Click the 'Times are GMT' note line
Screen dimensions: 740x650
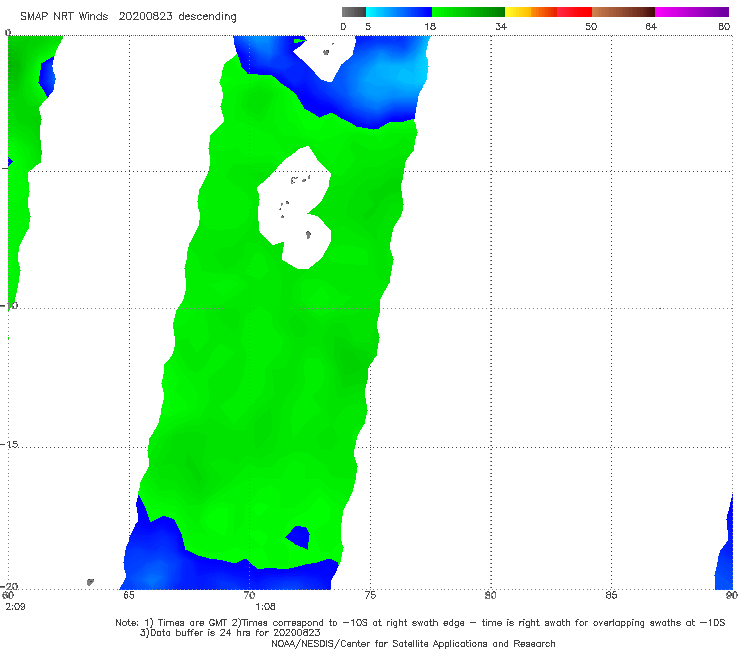(x=420, y=623)
